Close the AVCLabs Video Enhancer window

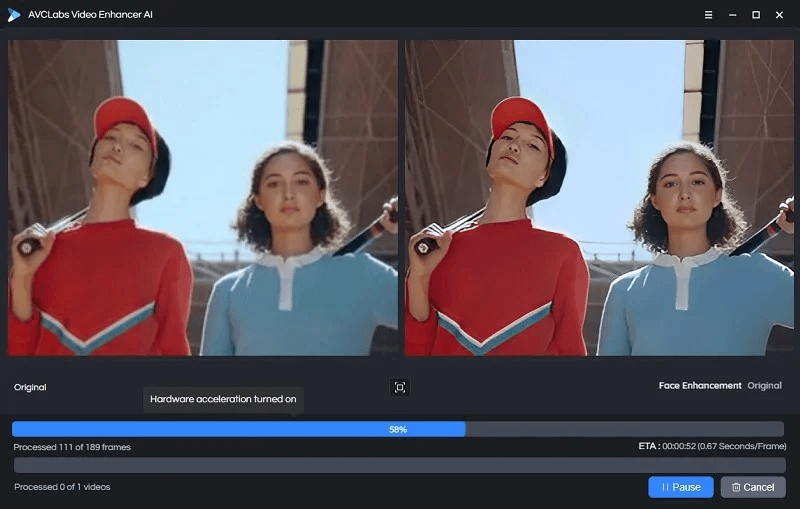coord(780,15)
